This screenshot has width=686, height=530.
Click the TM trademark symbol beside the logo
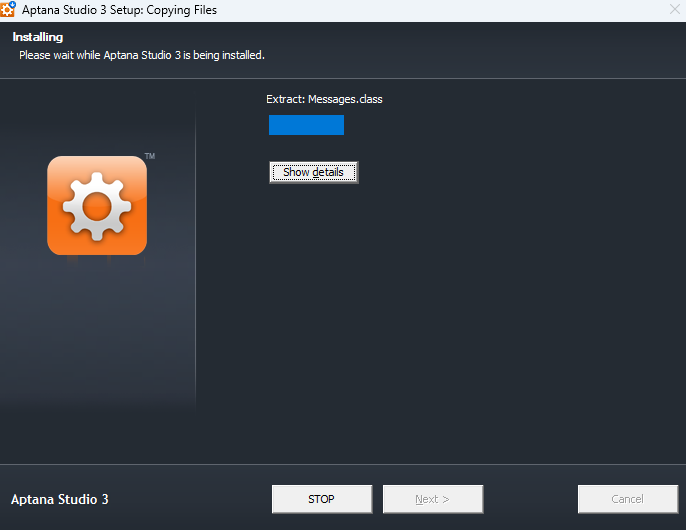coord(150,157)
